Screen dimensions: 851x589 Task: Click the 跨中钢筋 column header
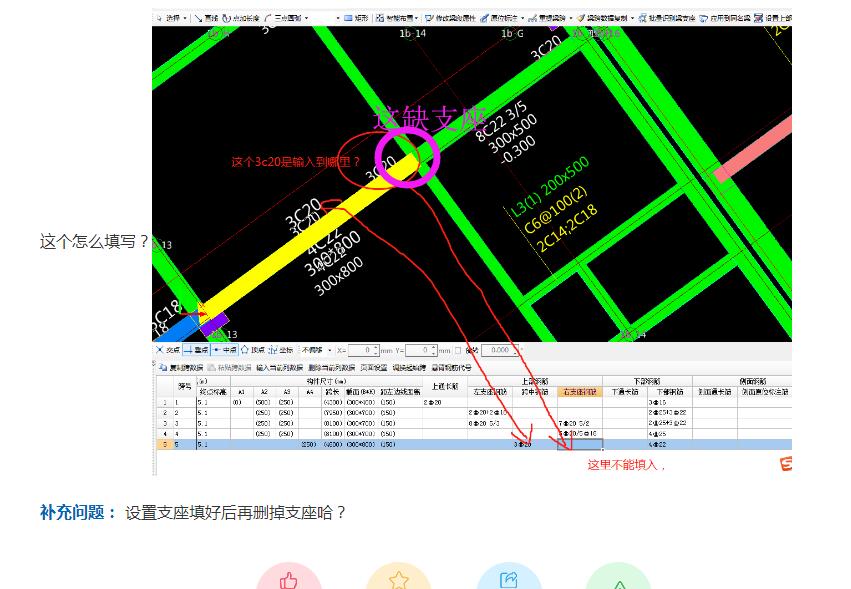[535, 391]
